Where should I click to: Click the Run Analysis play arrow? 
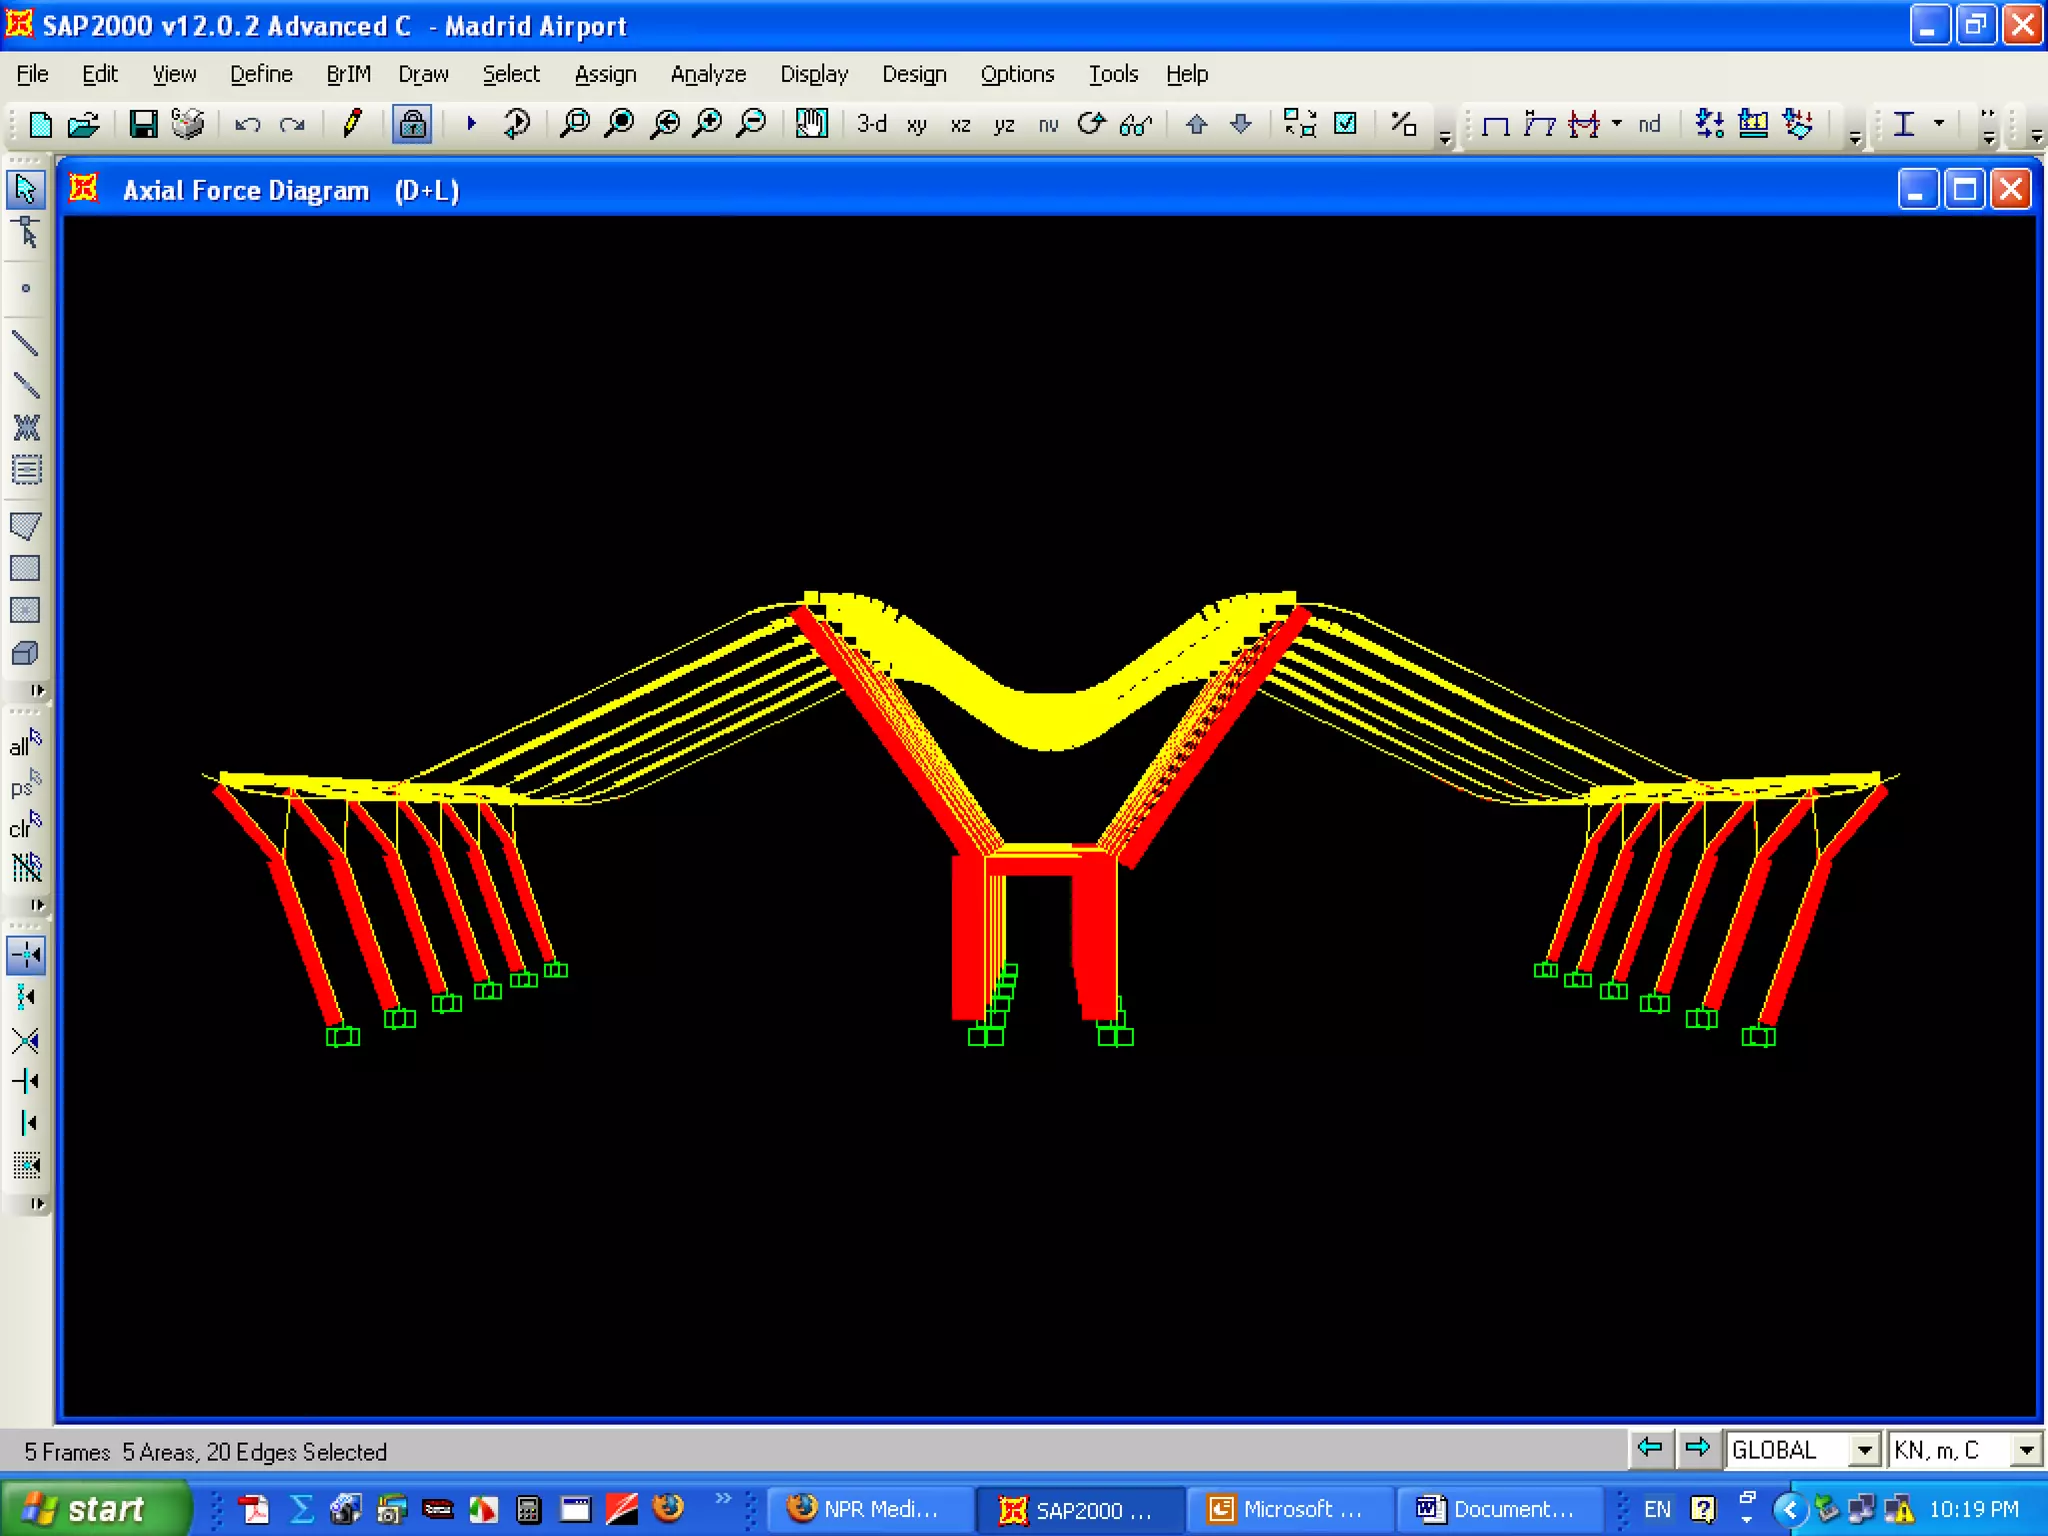pyautogui.click(x=471, y=124)
